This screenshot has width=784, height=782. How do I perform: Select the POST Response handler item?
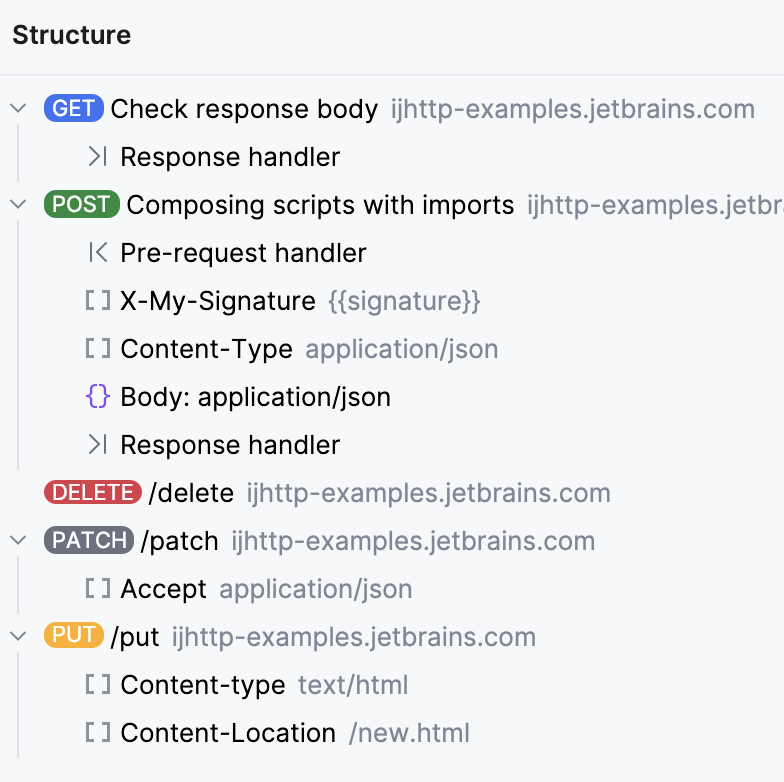tap(230, 445)
